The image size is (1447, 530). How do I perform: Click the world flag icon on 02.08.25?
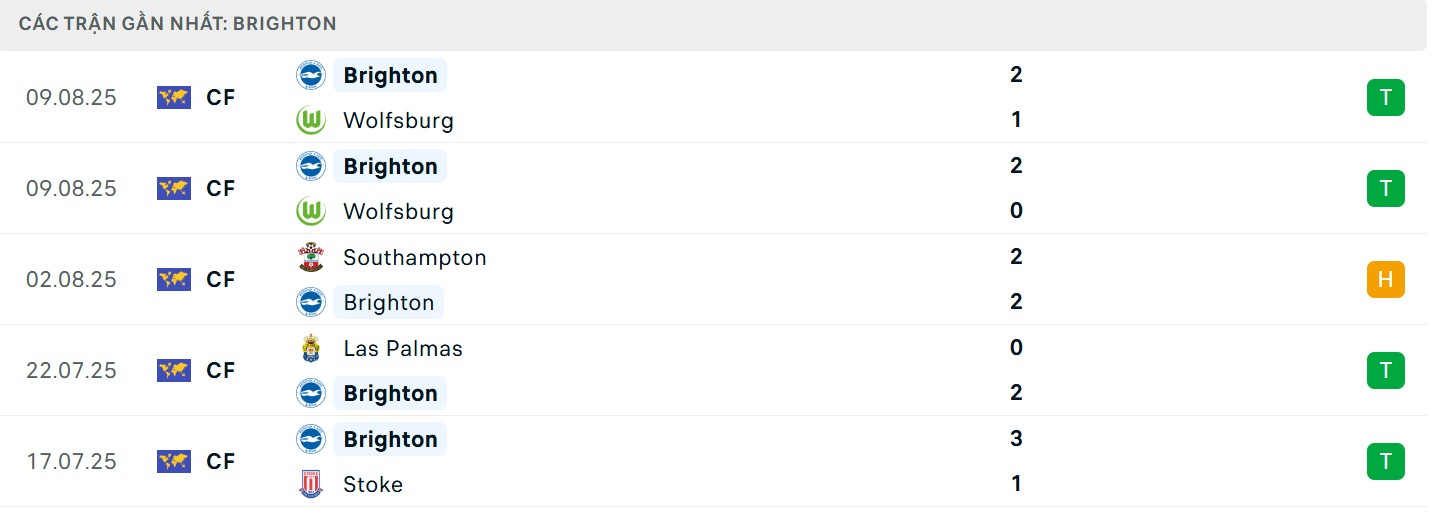[174, 280]
